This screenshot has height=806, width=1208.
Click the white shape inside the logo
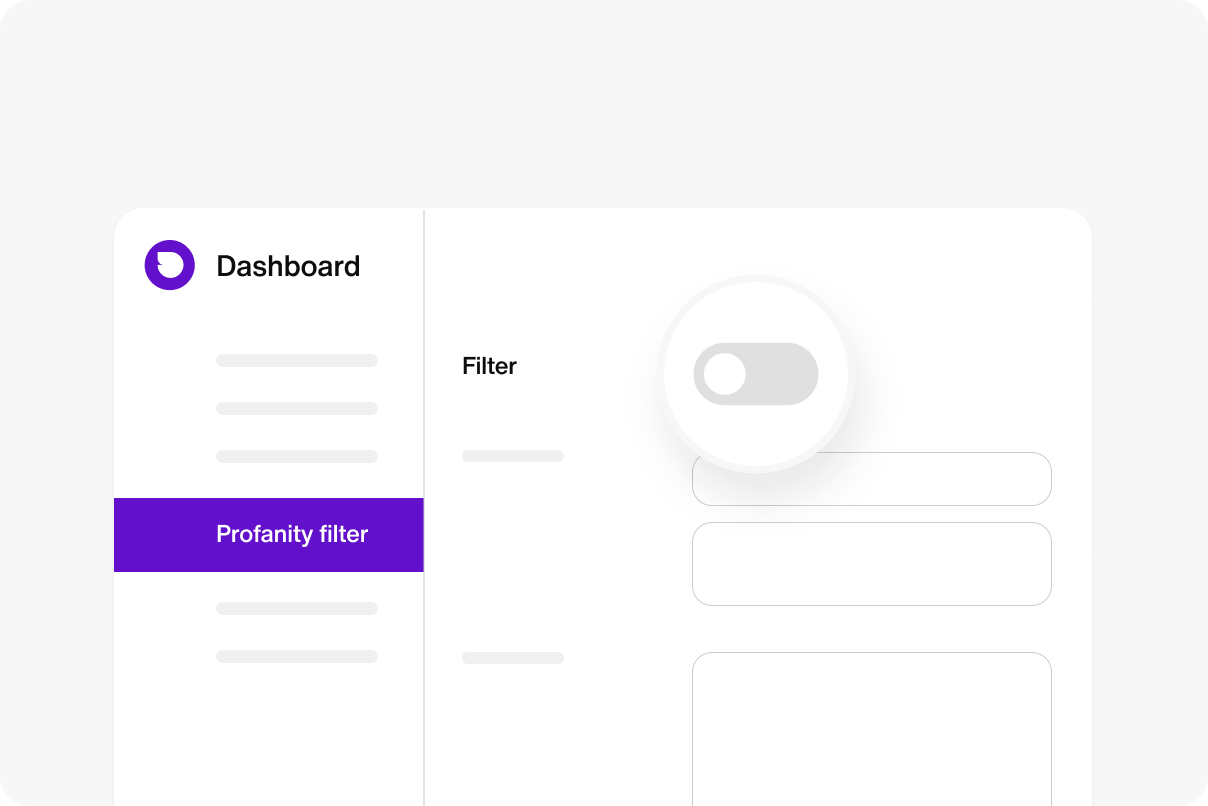[x=170, y=265]
